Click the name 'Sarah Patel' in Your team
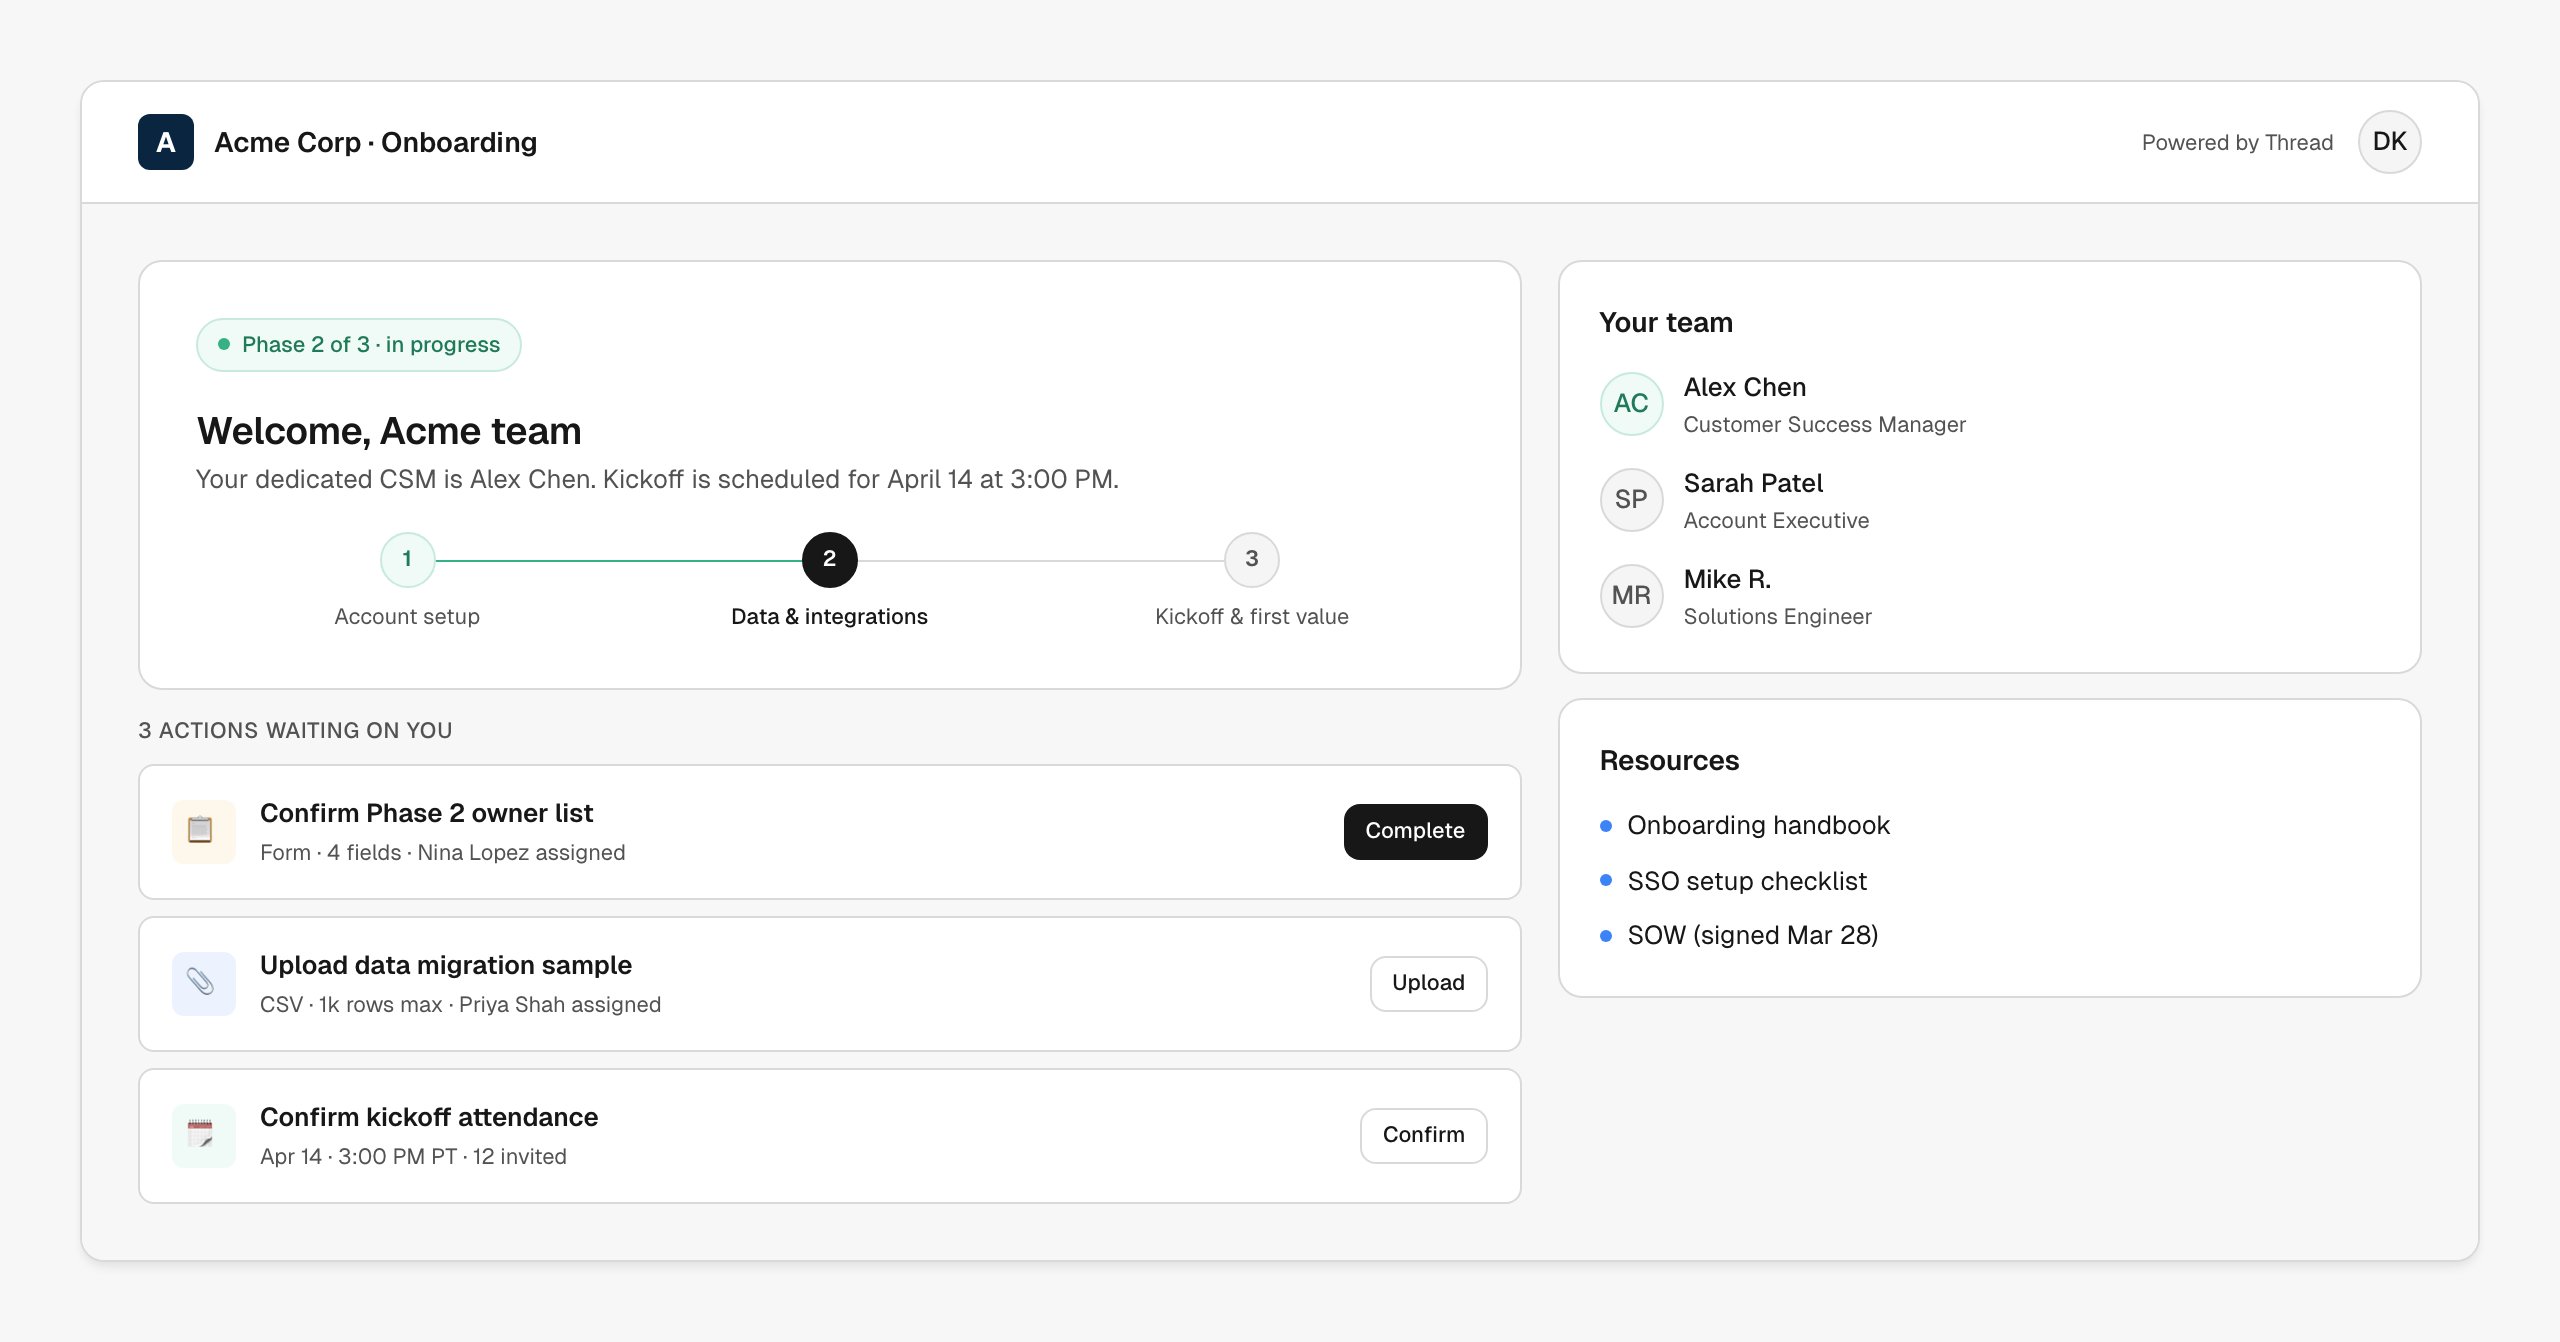 [1753, 483]
